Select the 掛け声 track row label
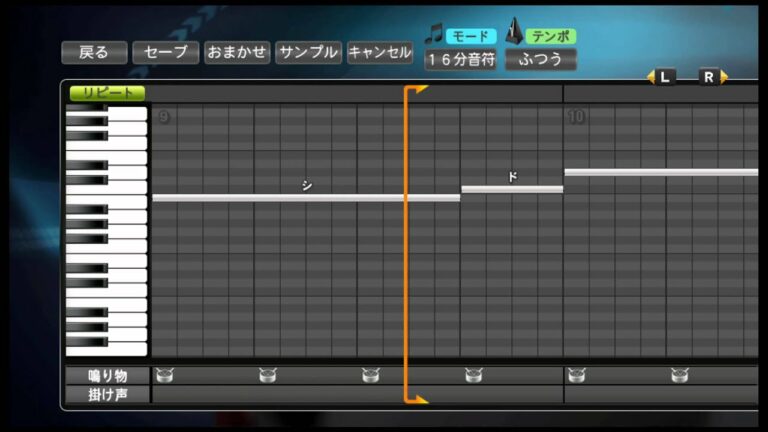This screenshot has height=432, width=768. click(107, 394)
